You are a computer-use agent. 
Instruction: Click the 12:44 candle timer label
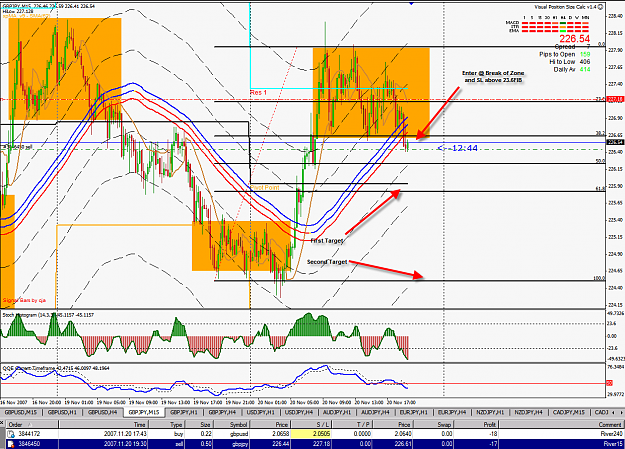458,148
